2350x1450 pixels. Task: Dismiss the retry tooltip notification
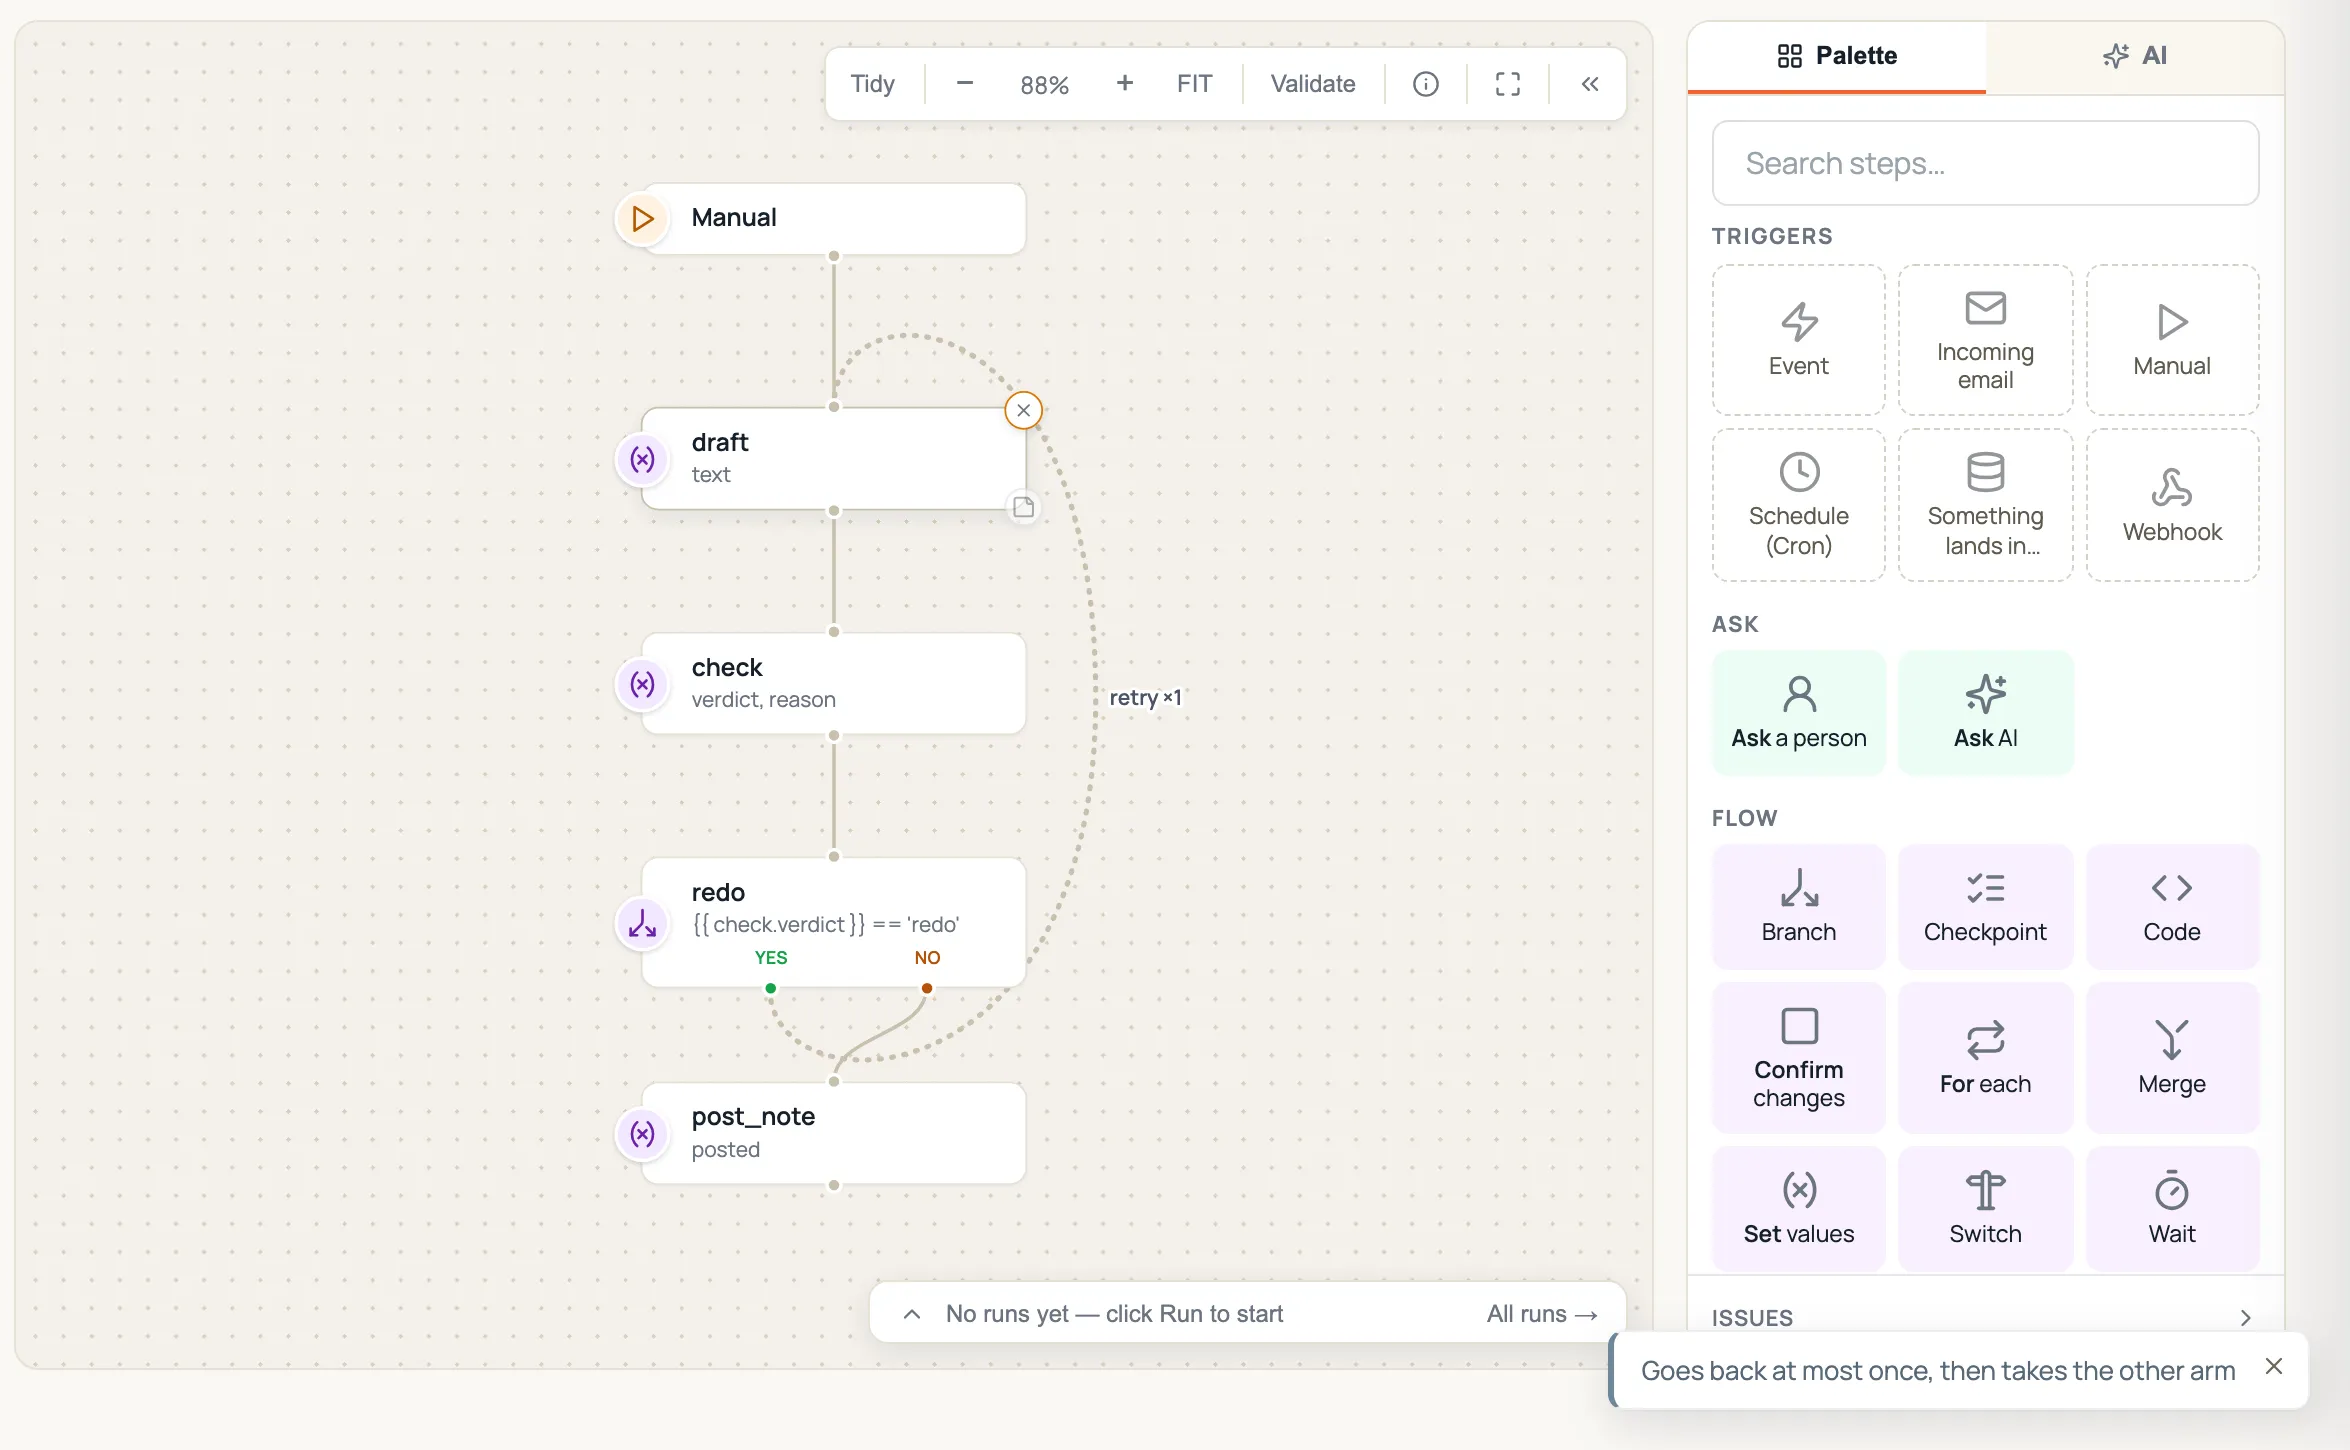(x=2273, y=1366)
